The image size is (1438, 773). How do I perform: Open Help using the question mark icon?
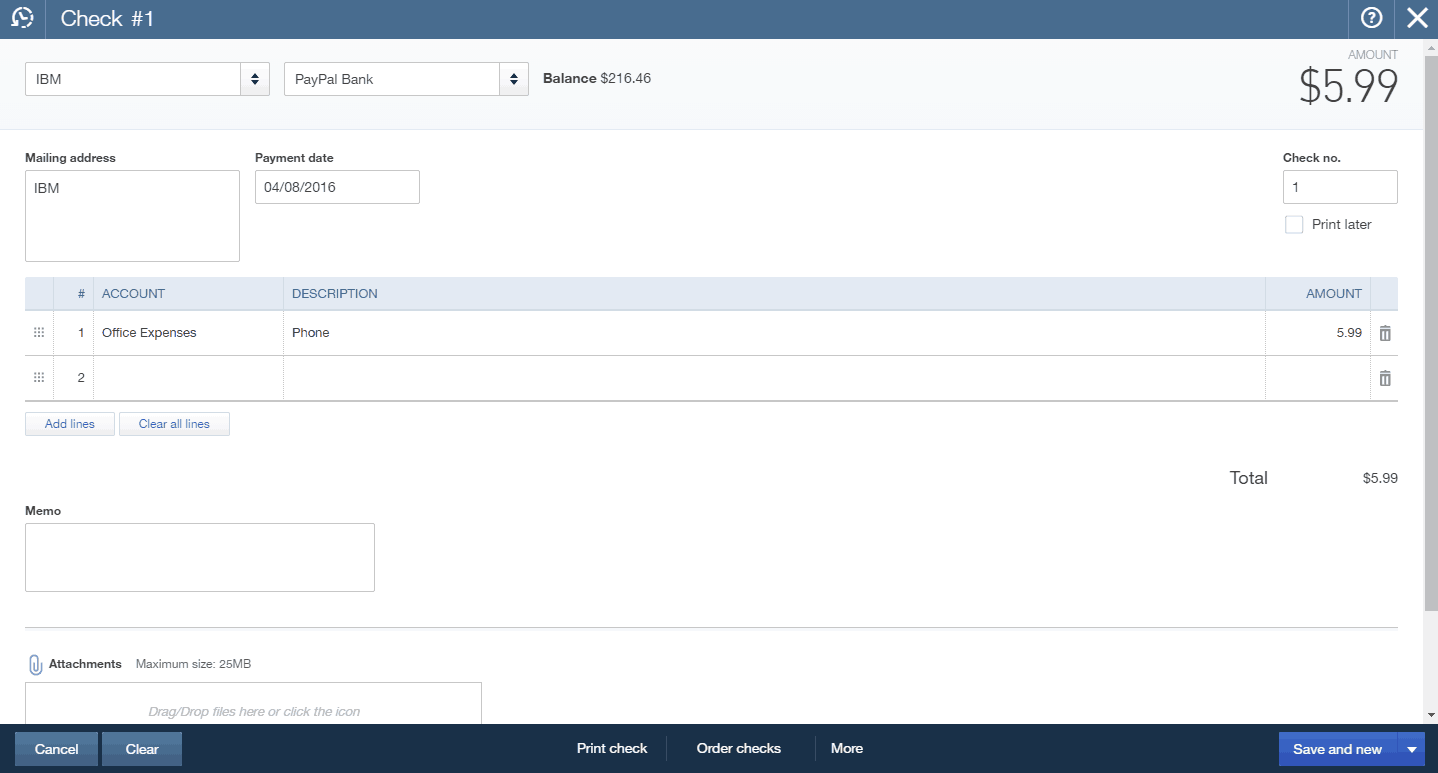tap(1370, 18)
